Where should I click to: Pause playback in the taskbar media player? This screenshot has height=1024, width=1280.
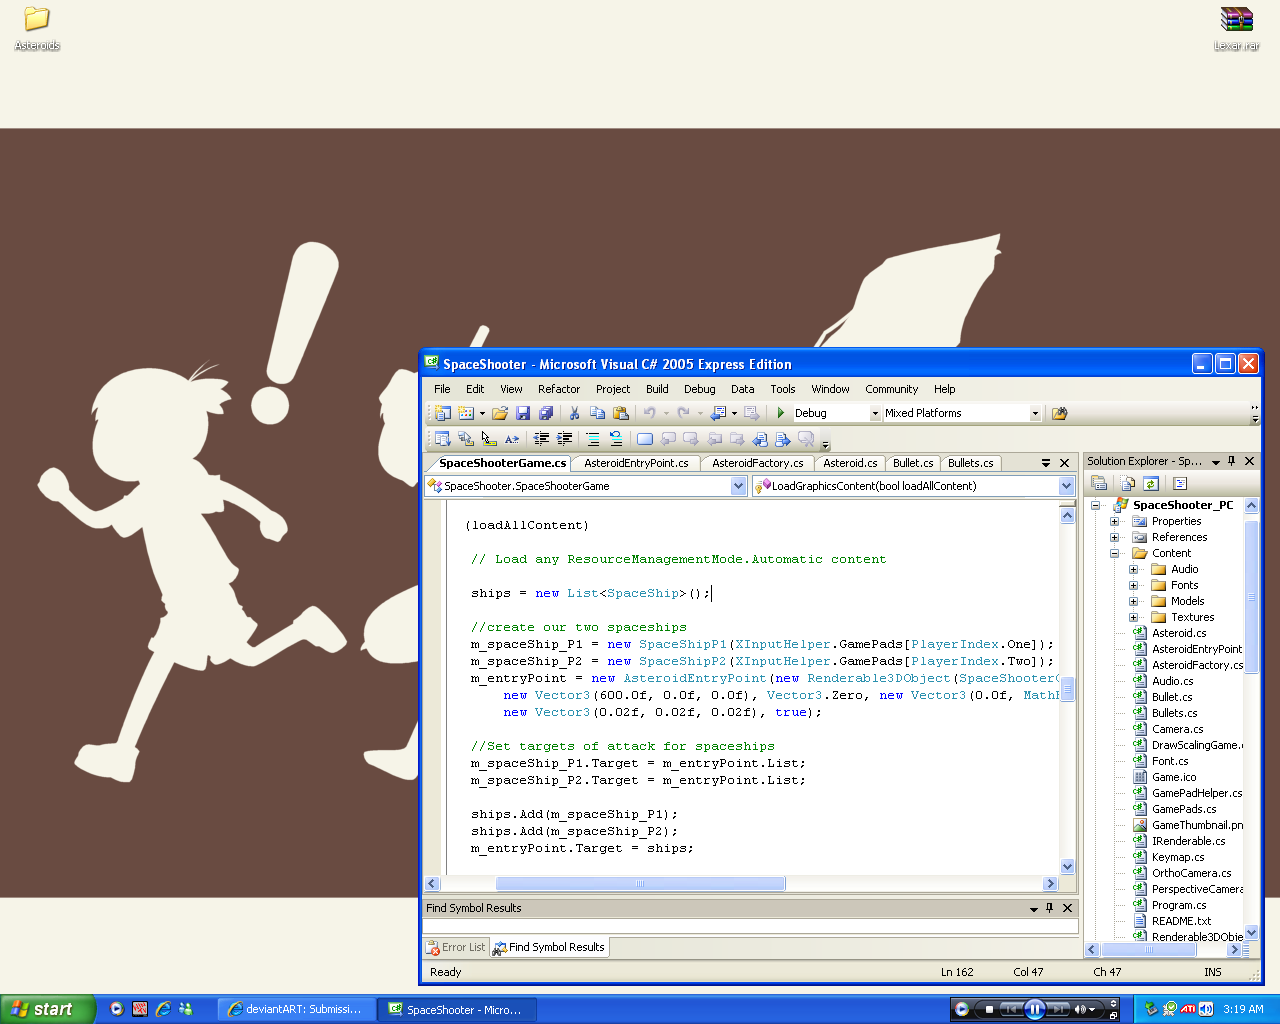(x=1035, y=1009)
